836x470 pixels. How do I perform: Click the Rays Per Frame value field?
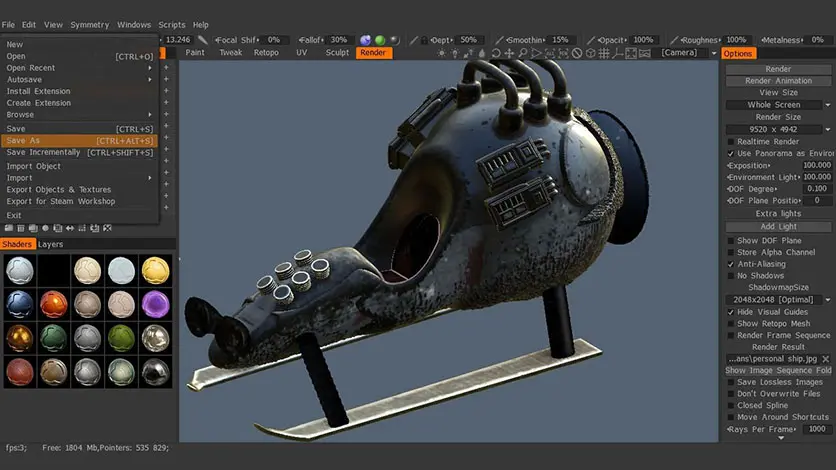click(817, 429)
